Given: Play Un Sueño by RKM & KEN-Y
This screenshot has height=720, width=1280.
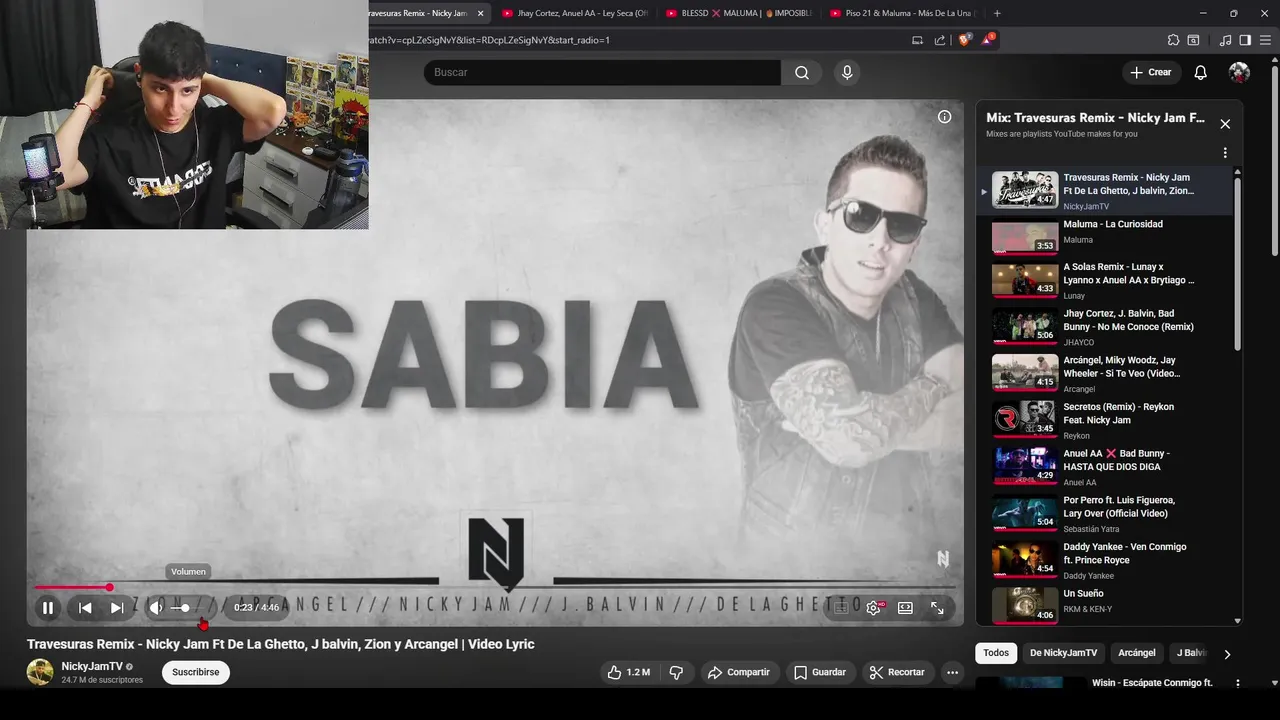Looking at the screenshot, I should click(1105, 603).
